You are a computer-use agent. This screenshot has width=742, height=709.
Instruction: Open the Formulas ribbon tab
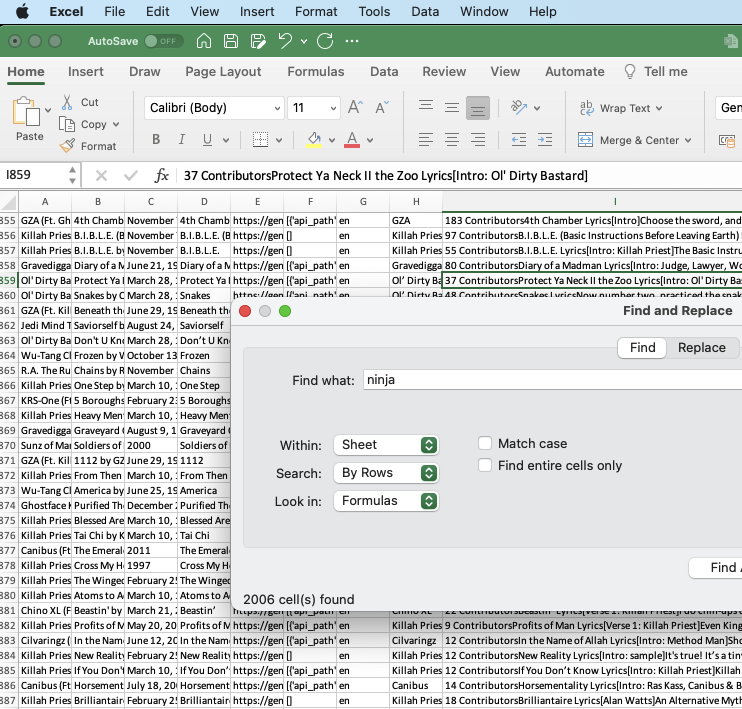coord(316,71)
